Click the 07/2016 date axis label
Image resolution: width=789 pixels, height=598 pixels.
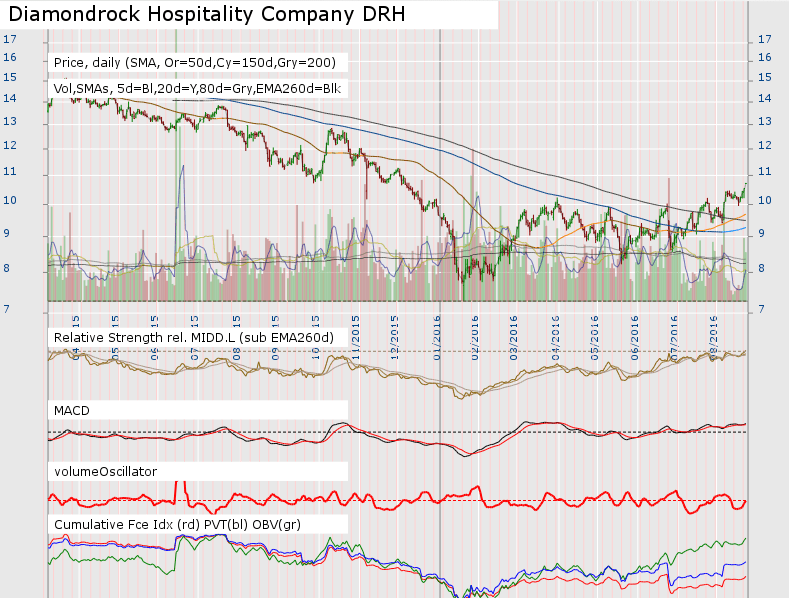pyautogui.click(x=674, y=338)
